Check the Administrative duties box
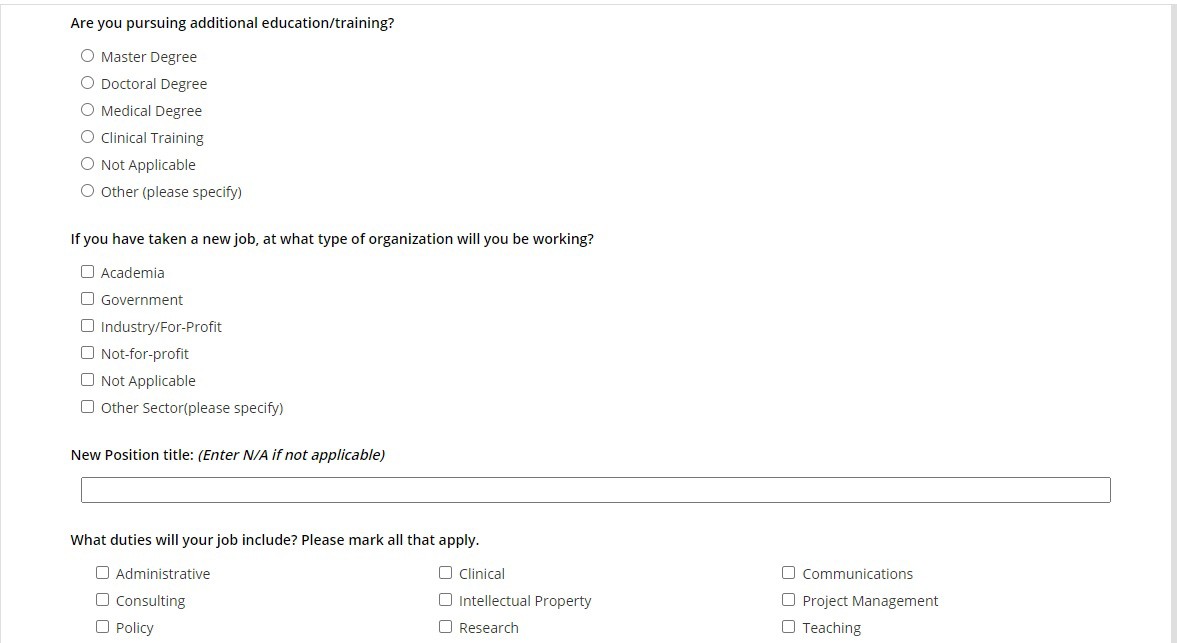The height and width of the screenshot is (643, 1177). (x=103, y=573)
